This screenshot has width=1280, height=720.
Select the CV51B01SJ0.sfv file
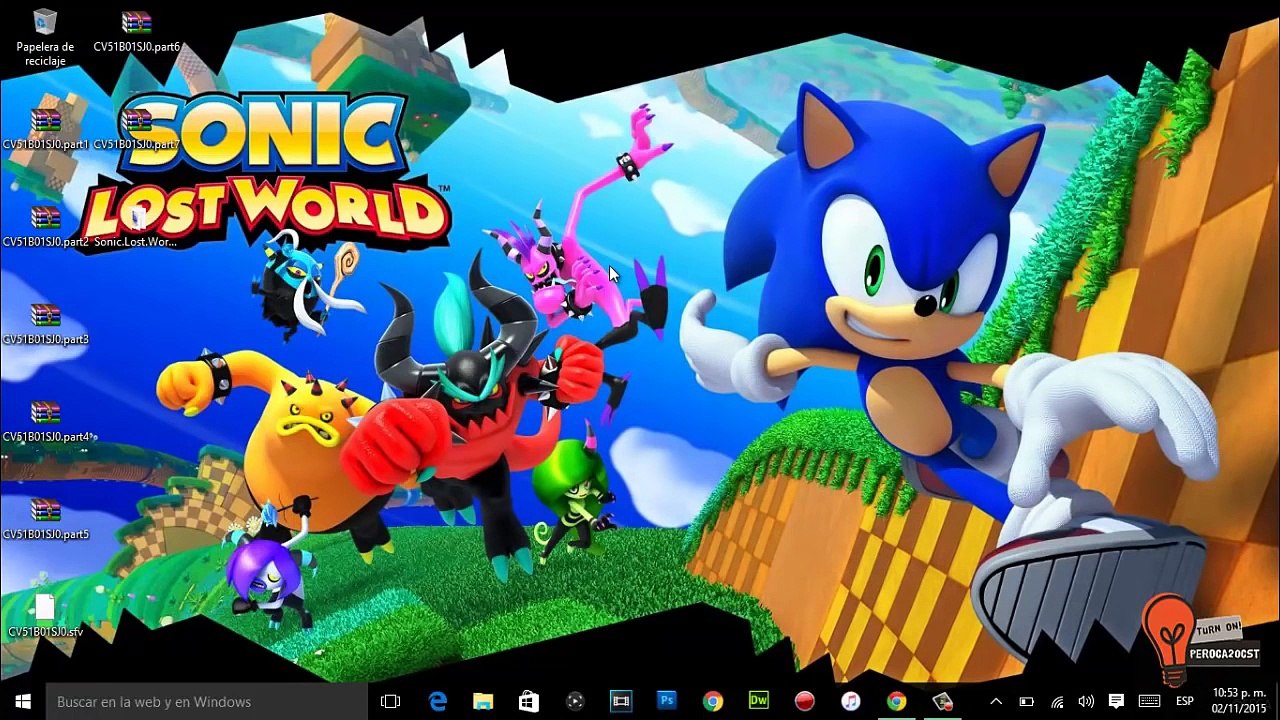pos(46,616)
